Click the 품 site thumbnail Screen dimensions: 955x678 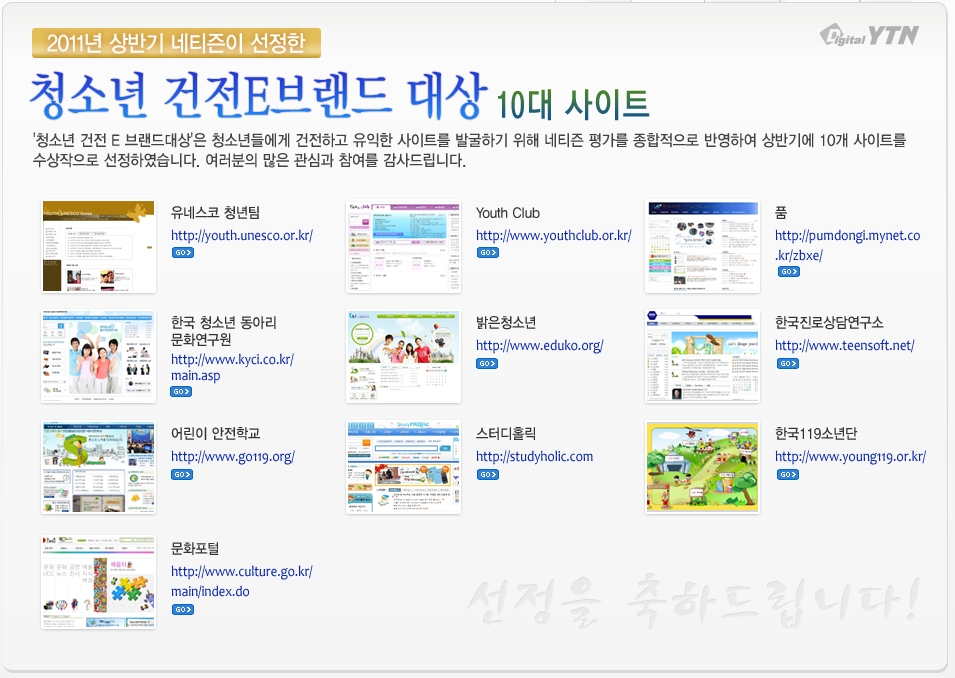[702, 246]
